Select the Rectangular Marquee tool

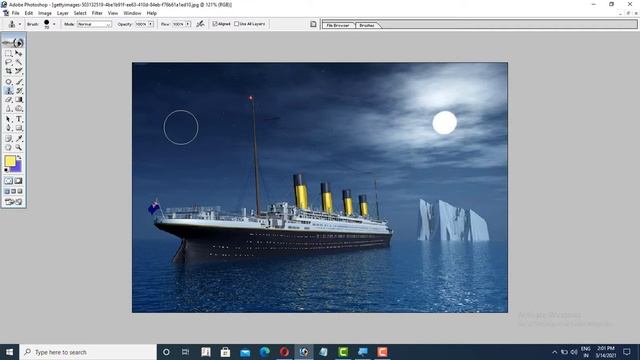[9, 53]
